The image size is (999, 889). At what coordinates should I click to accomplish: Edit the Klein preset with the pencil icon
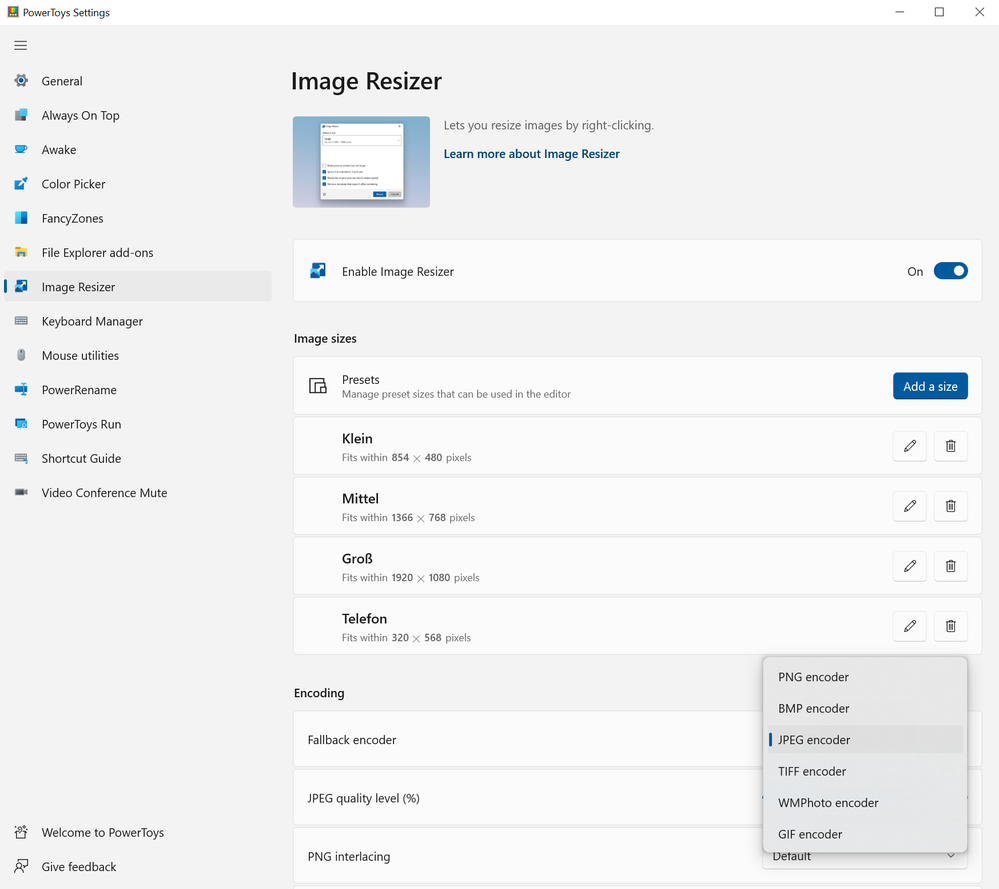[909, 446]
